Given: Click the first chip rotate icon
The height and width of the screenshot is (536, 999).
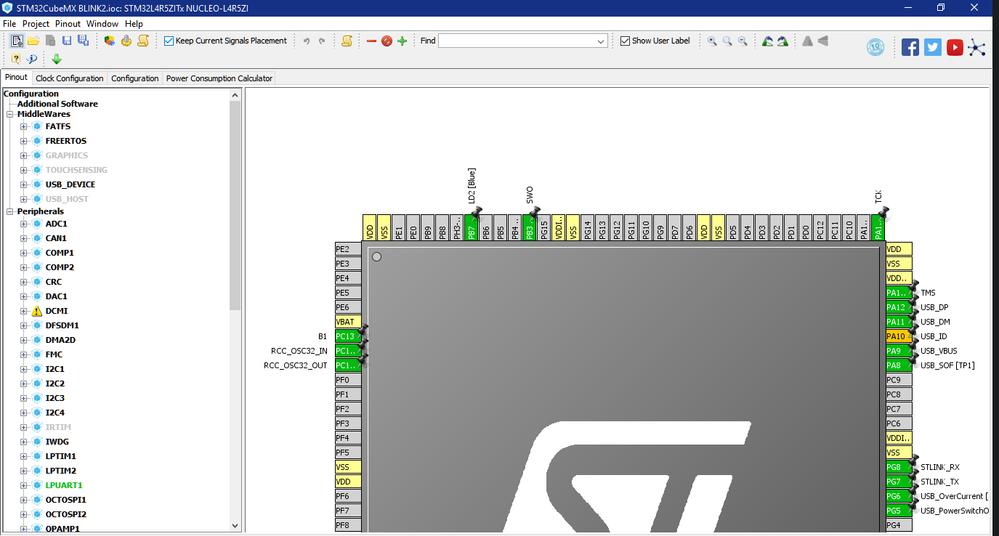Looking at the screenshot, I should [x=768, y=41].
